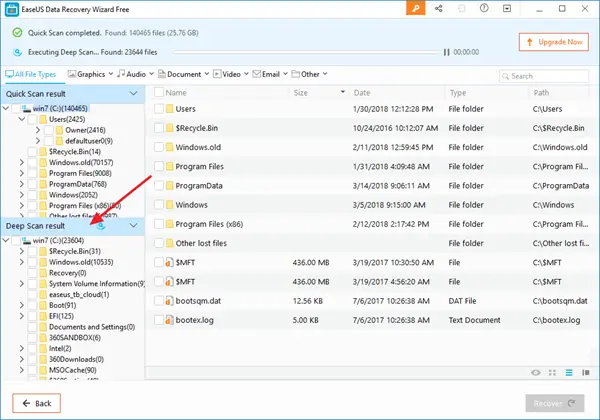The width and height of the screenshot is (600, 420).
Task: Click the ProgramData folder icon in file list
Action: click(170, 186)
